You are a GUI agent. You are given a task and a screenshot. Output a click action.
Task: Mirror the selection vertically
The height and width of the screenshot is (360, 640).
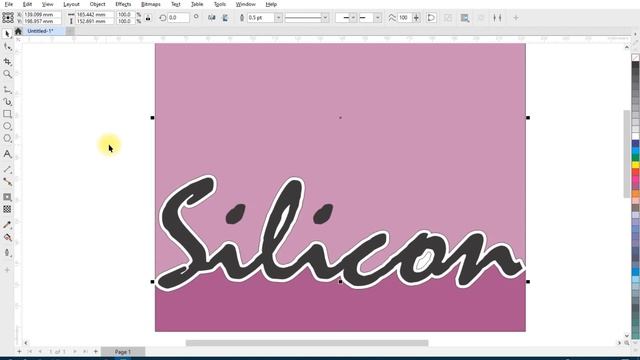225,18
